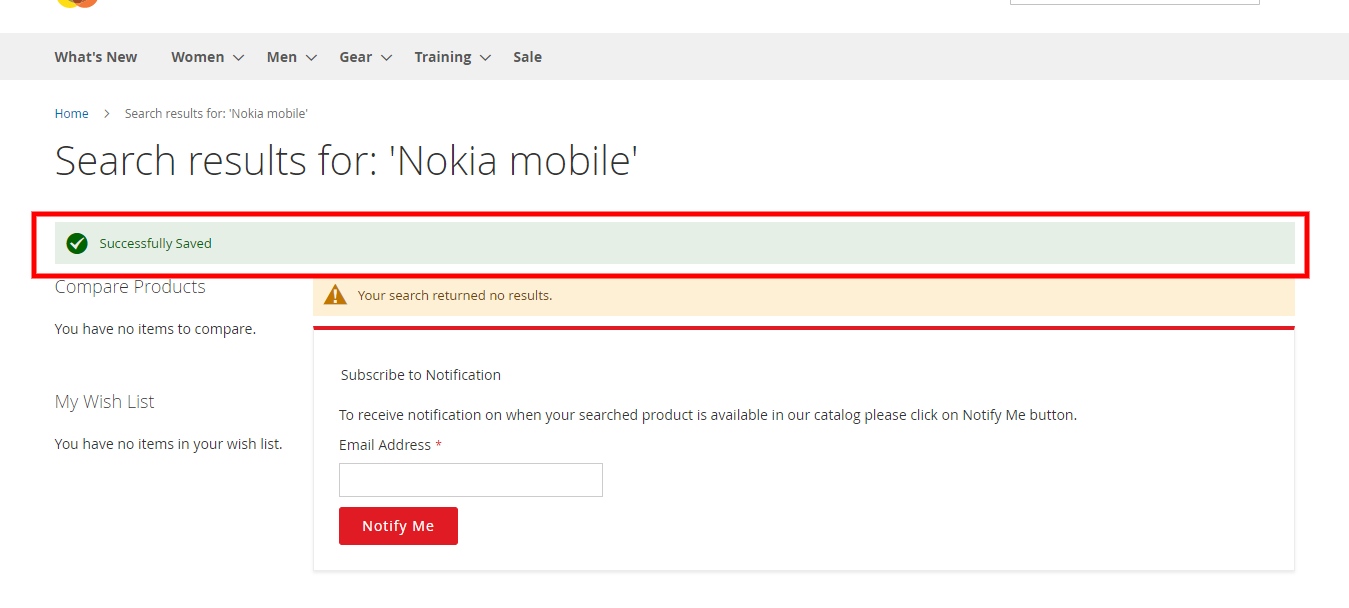Expand the Training dropdown menu

pyautogui.click(x=453, y=57)
